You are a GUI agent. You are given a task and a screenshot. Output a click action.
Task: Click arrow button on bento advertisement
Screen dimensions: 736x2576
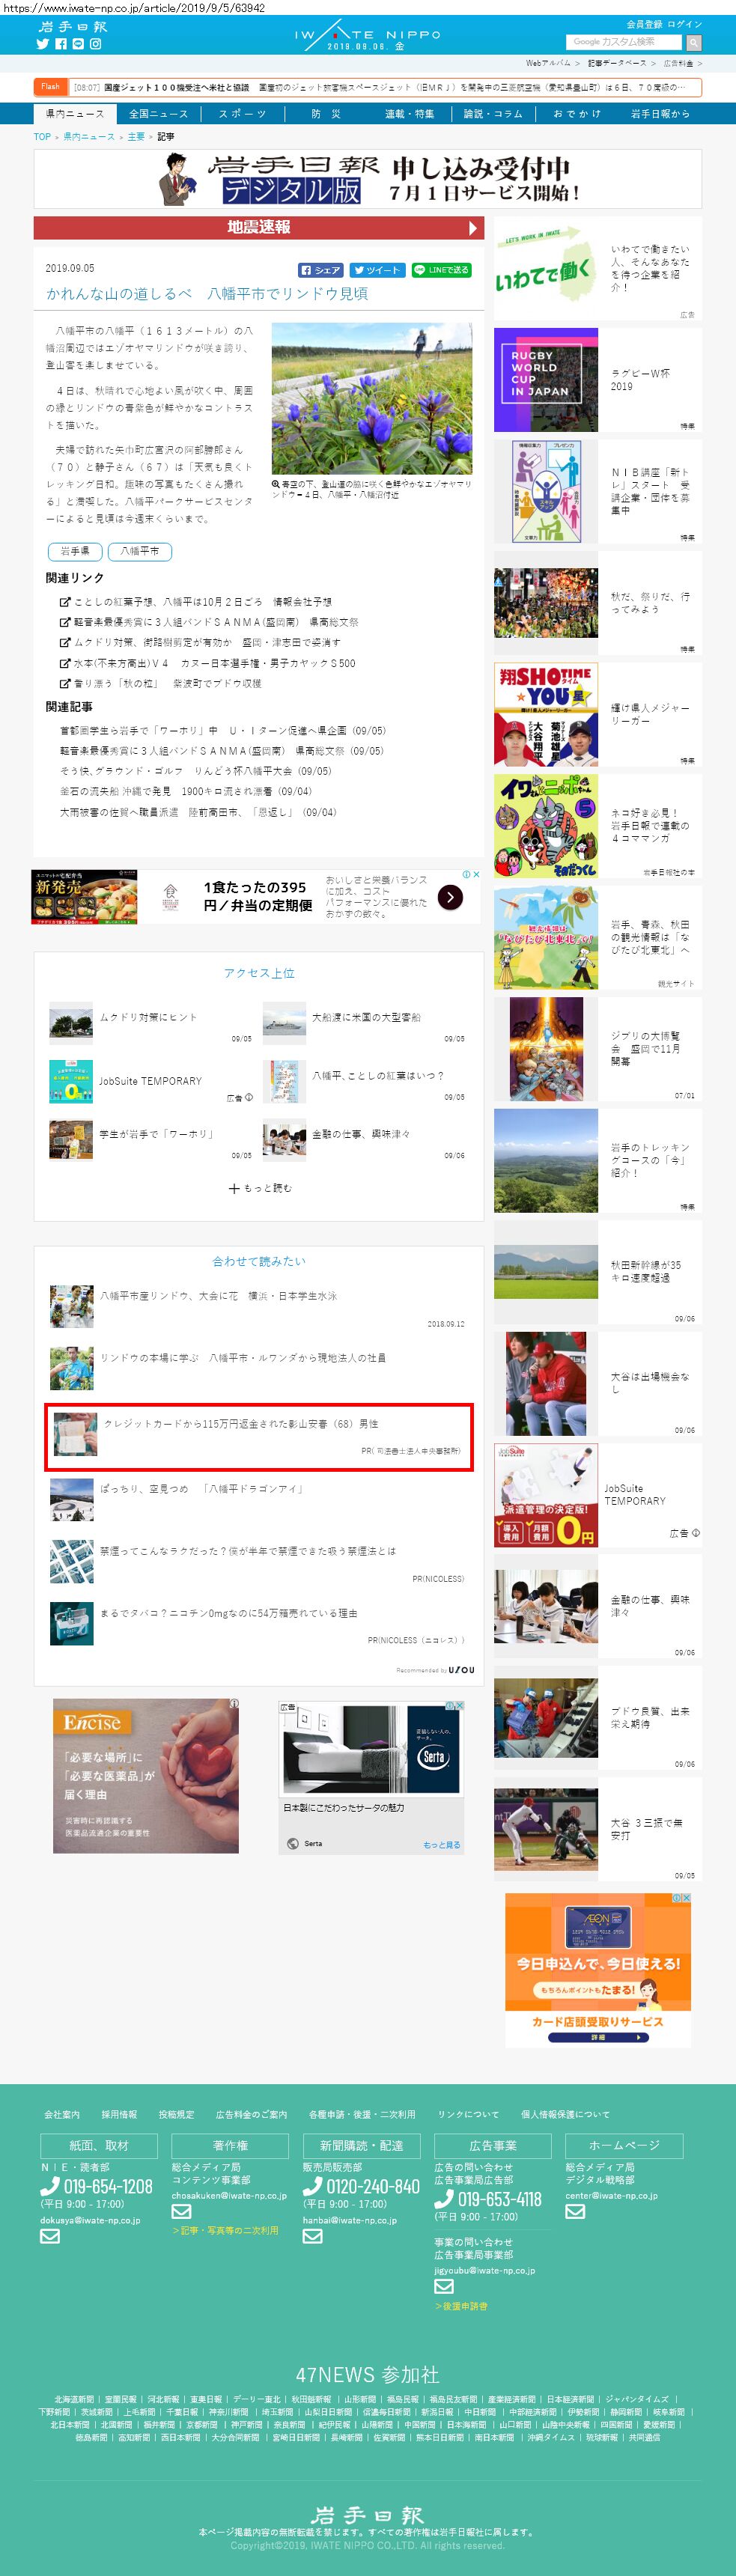450,897
